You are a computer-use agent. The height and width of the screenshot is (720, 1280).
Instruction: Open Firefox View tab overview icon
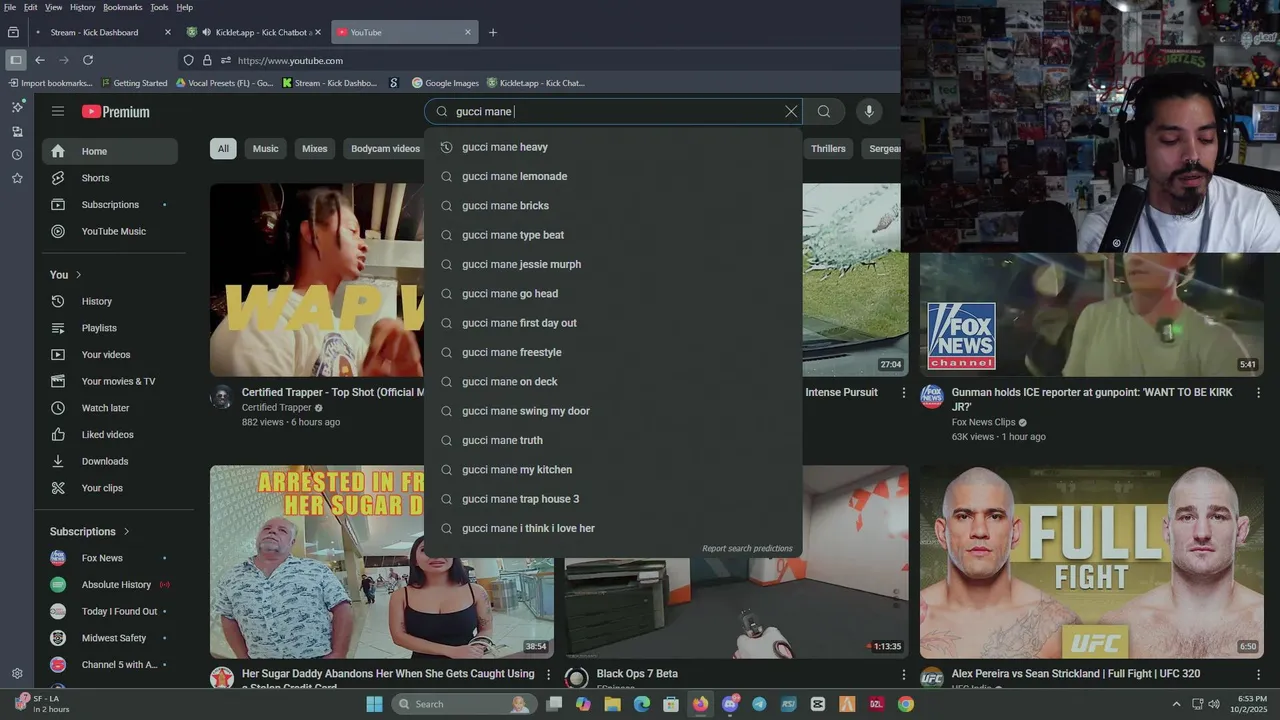pyautogui.click(x=13, y=32)
